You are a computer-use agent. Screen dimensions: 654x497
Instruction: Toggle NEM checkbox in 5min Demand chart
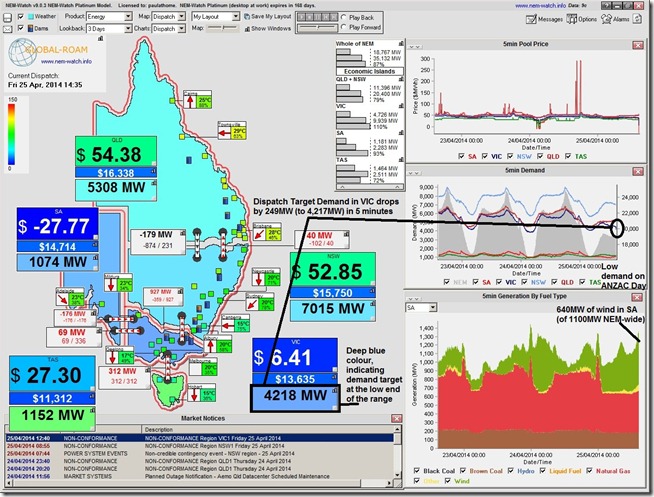point(446,282)
